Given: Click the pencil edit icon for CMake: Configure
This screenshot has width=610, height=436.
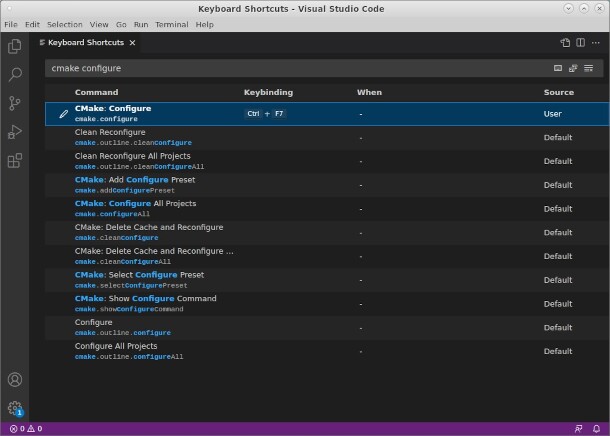Looking at the screenshot, I should (63, 114).
